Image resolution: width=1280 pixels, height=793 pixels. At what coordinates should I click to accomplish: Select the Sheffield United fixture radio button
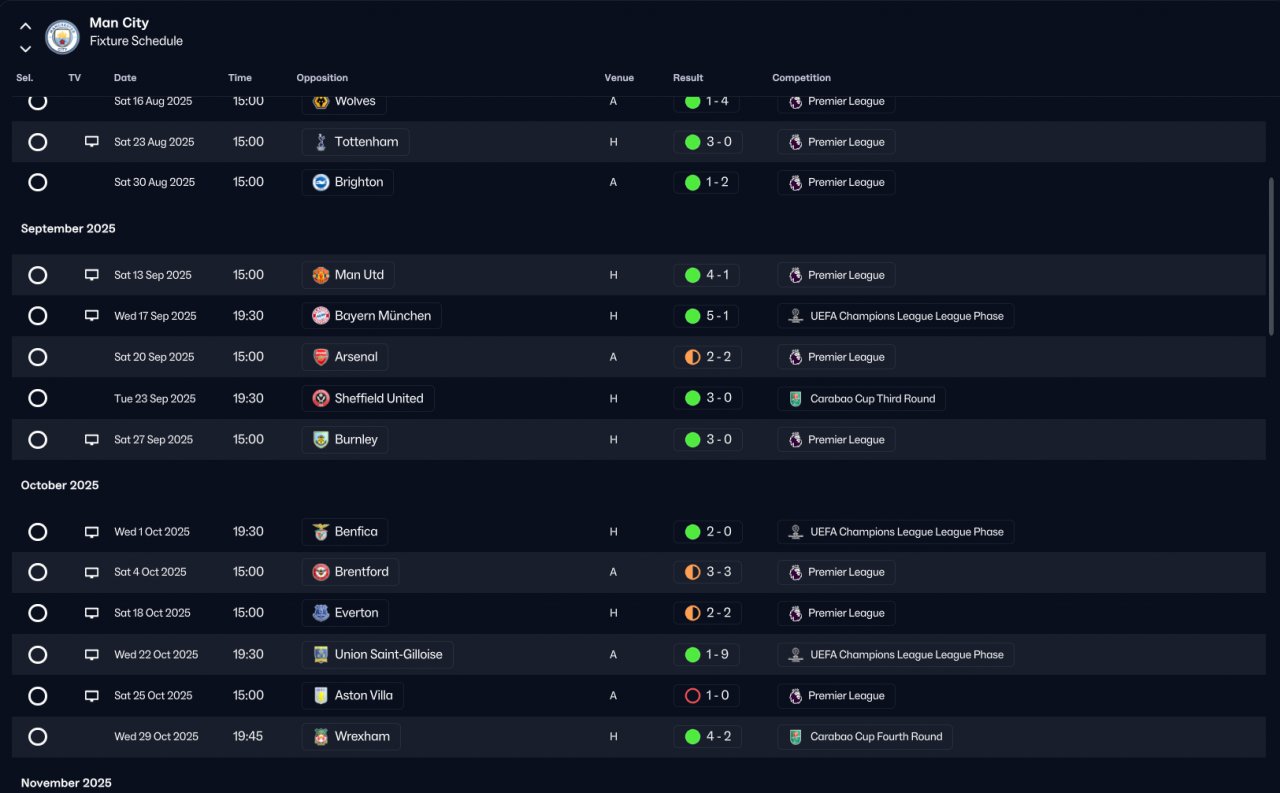click(38, 398)
